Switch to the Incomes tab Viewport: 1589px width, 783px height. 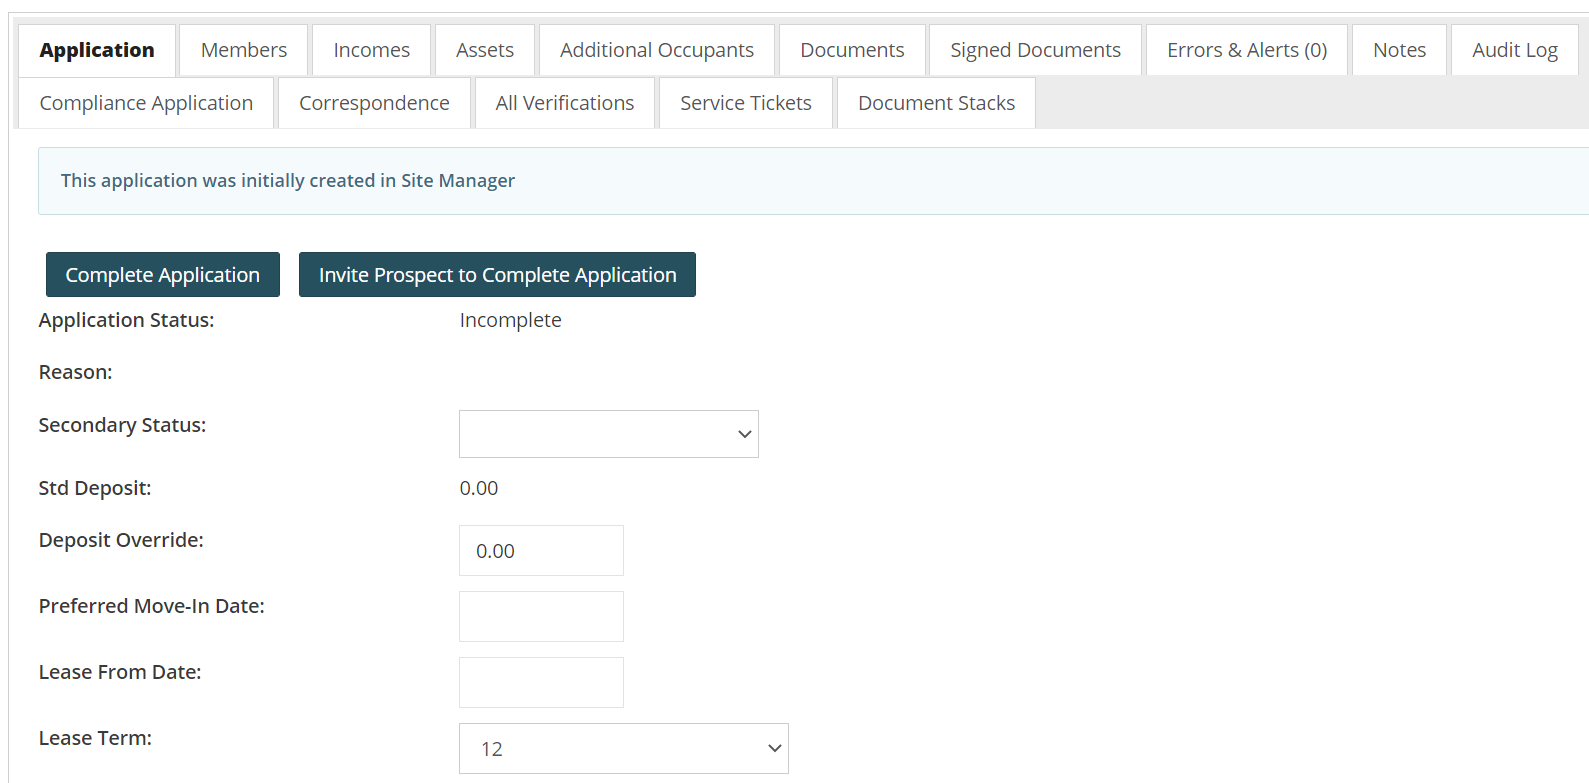pos(371,50)
